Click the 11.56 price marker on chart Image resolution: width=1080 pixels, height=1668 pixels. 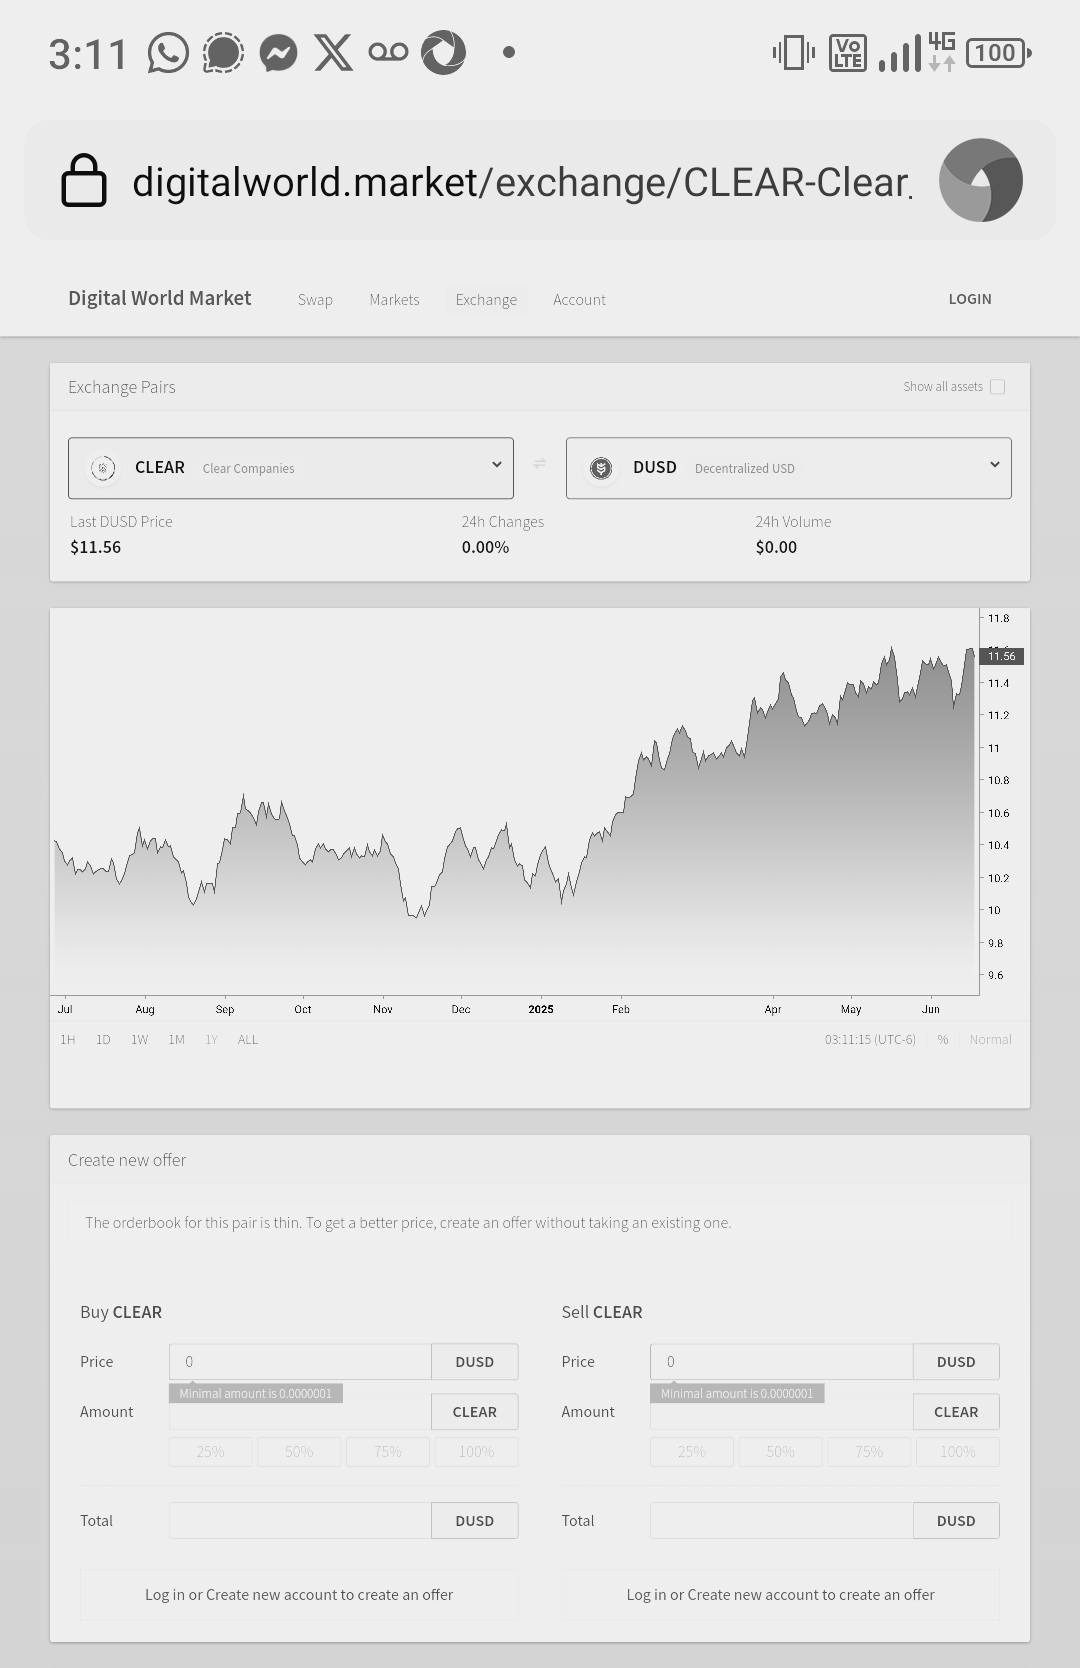1001,656
